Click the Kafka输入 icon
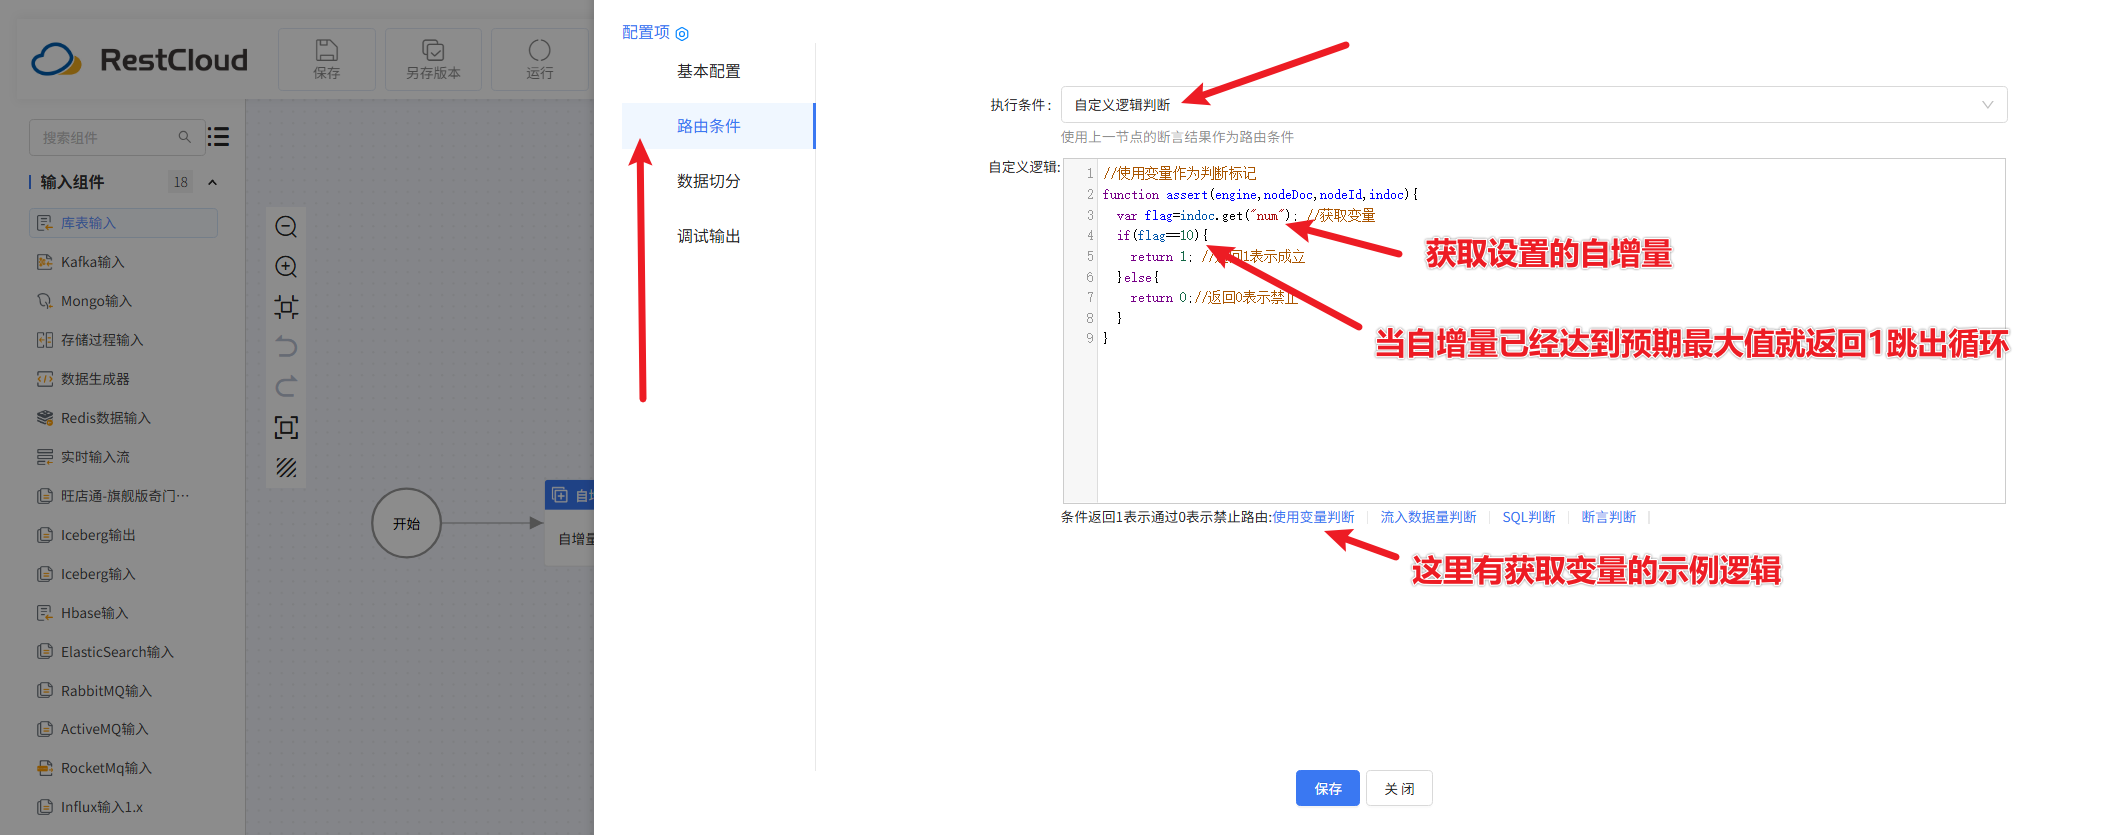The image size is (2117, 835). [45, 262]
